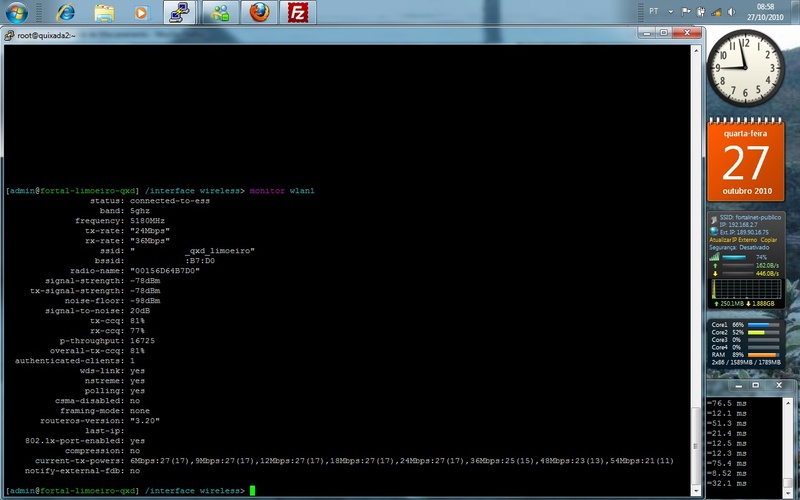The image size is (800, 500).
Task: Click the '=76.5 ms' line in ping window
Action: 727,403
